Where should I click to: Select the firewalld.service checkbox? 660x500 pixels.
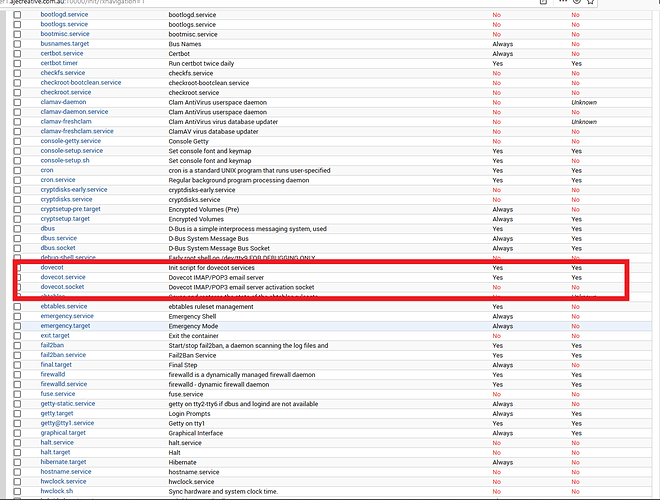coord(17,384)
